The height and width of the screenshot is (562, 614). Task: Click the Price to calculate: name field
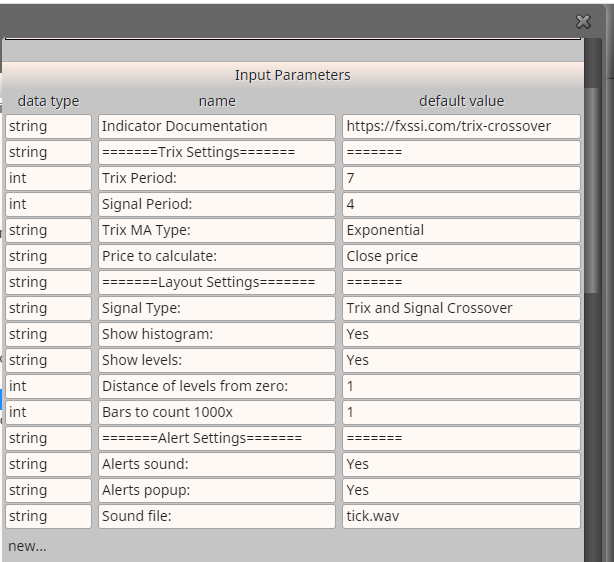[x=217, y=256]
